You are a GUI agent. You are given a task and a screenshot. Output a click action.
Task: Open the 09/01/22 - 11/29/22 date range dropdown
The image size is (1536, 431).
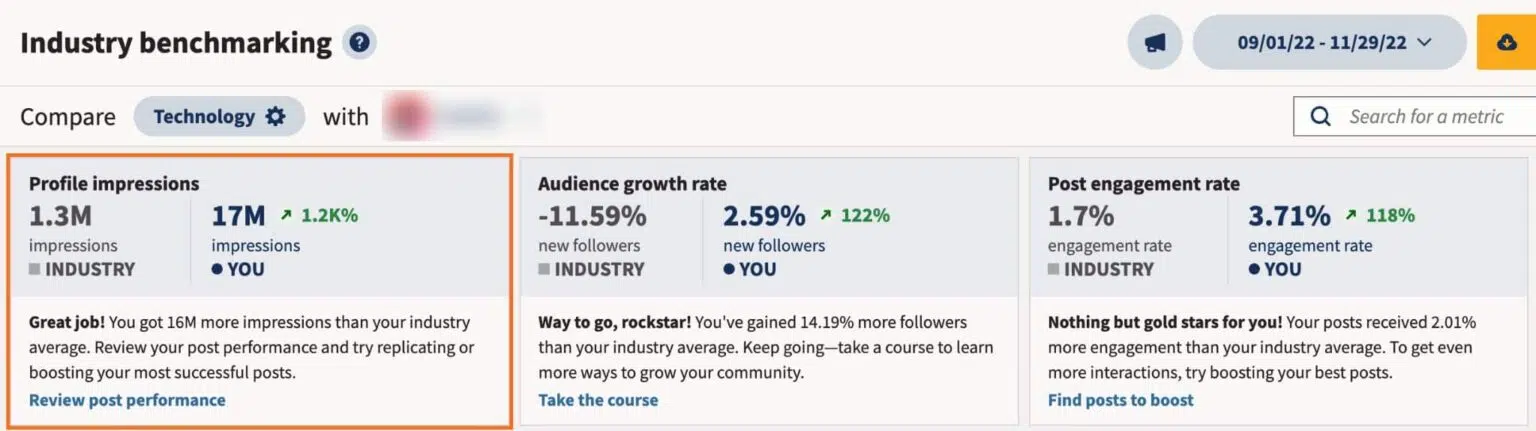(1329, 43)
